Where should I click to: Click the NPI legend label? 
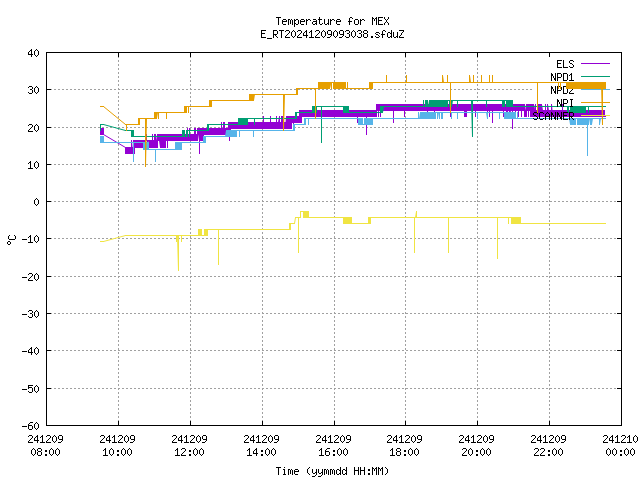click(x=565, y=103)
